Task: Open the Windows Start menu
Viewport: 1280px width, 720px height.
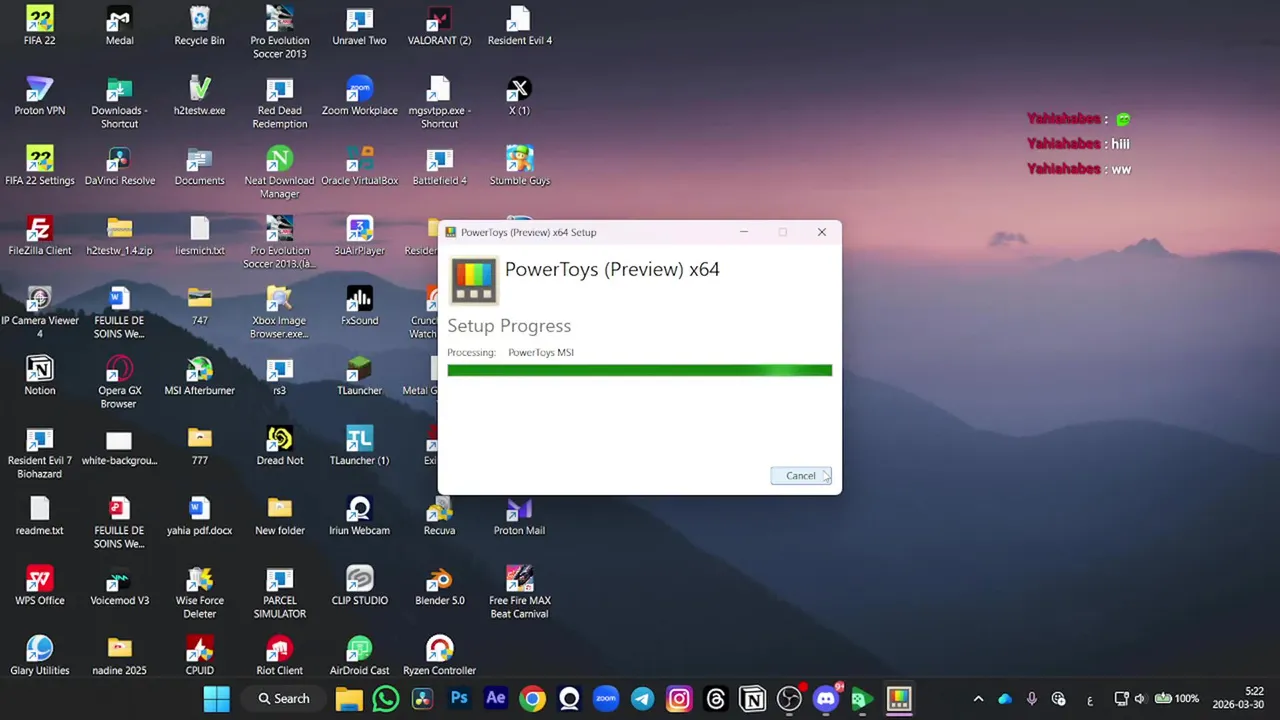Action: click(216, 699)
